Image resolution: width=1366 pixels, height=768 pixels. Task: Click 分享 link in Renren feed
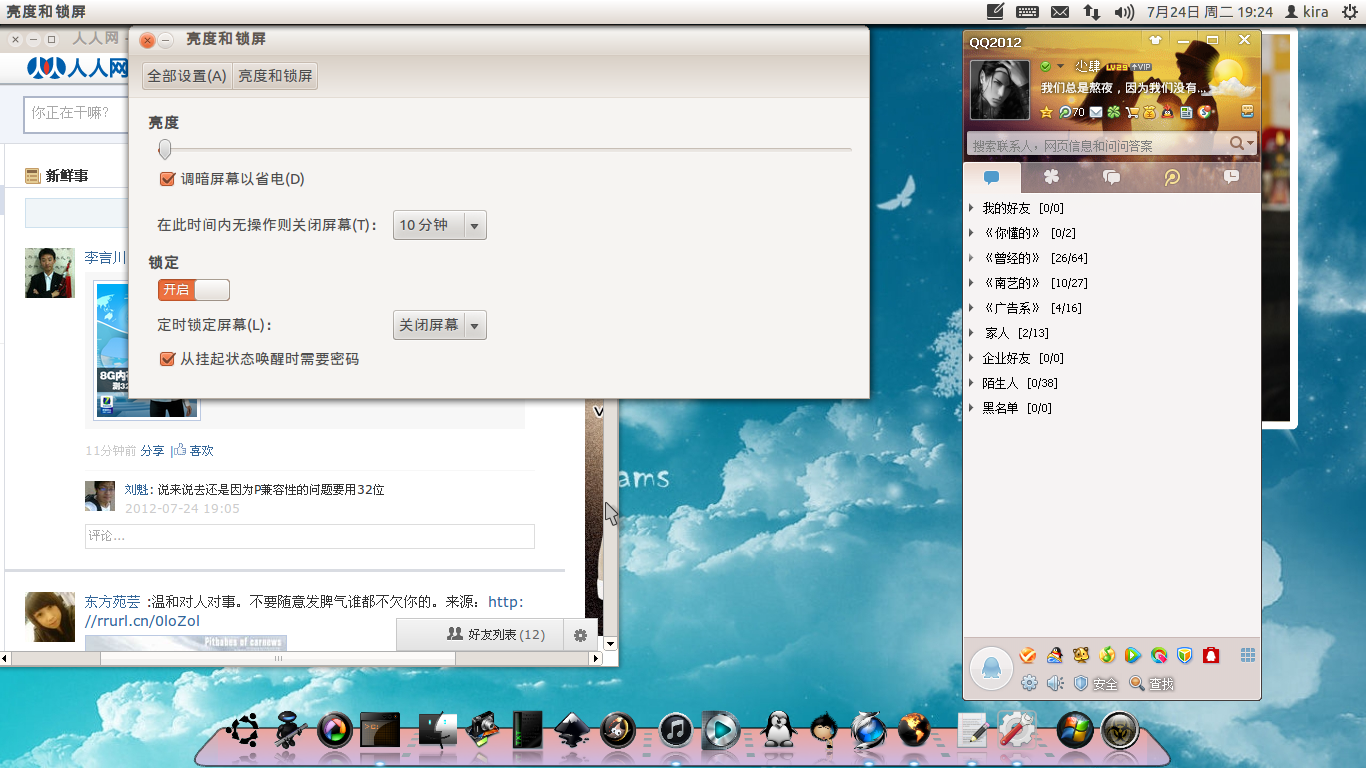[152, 451]
